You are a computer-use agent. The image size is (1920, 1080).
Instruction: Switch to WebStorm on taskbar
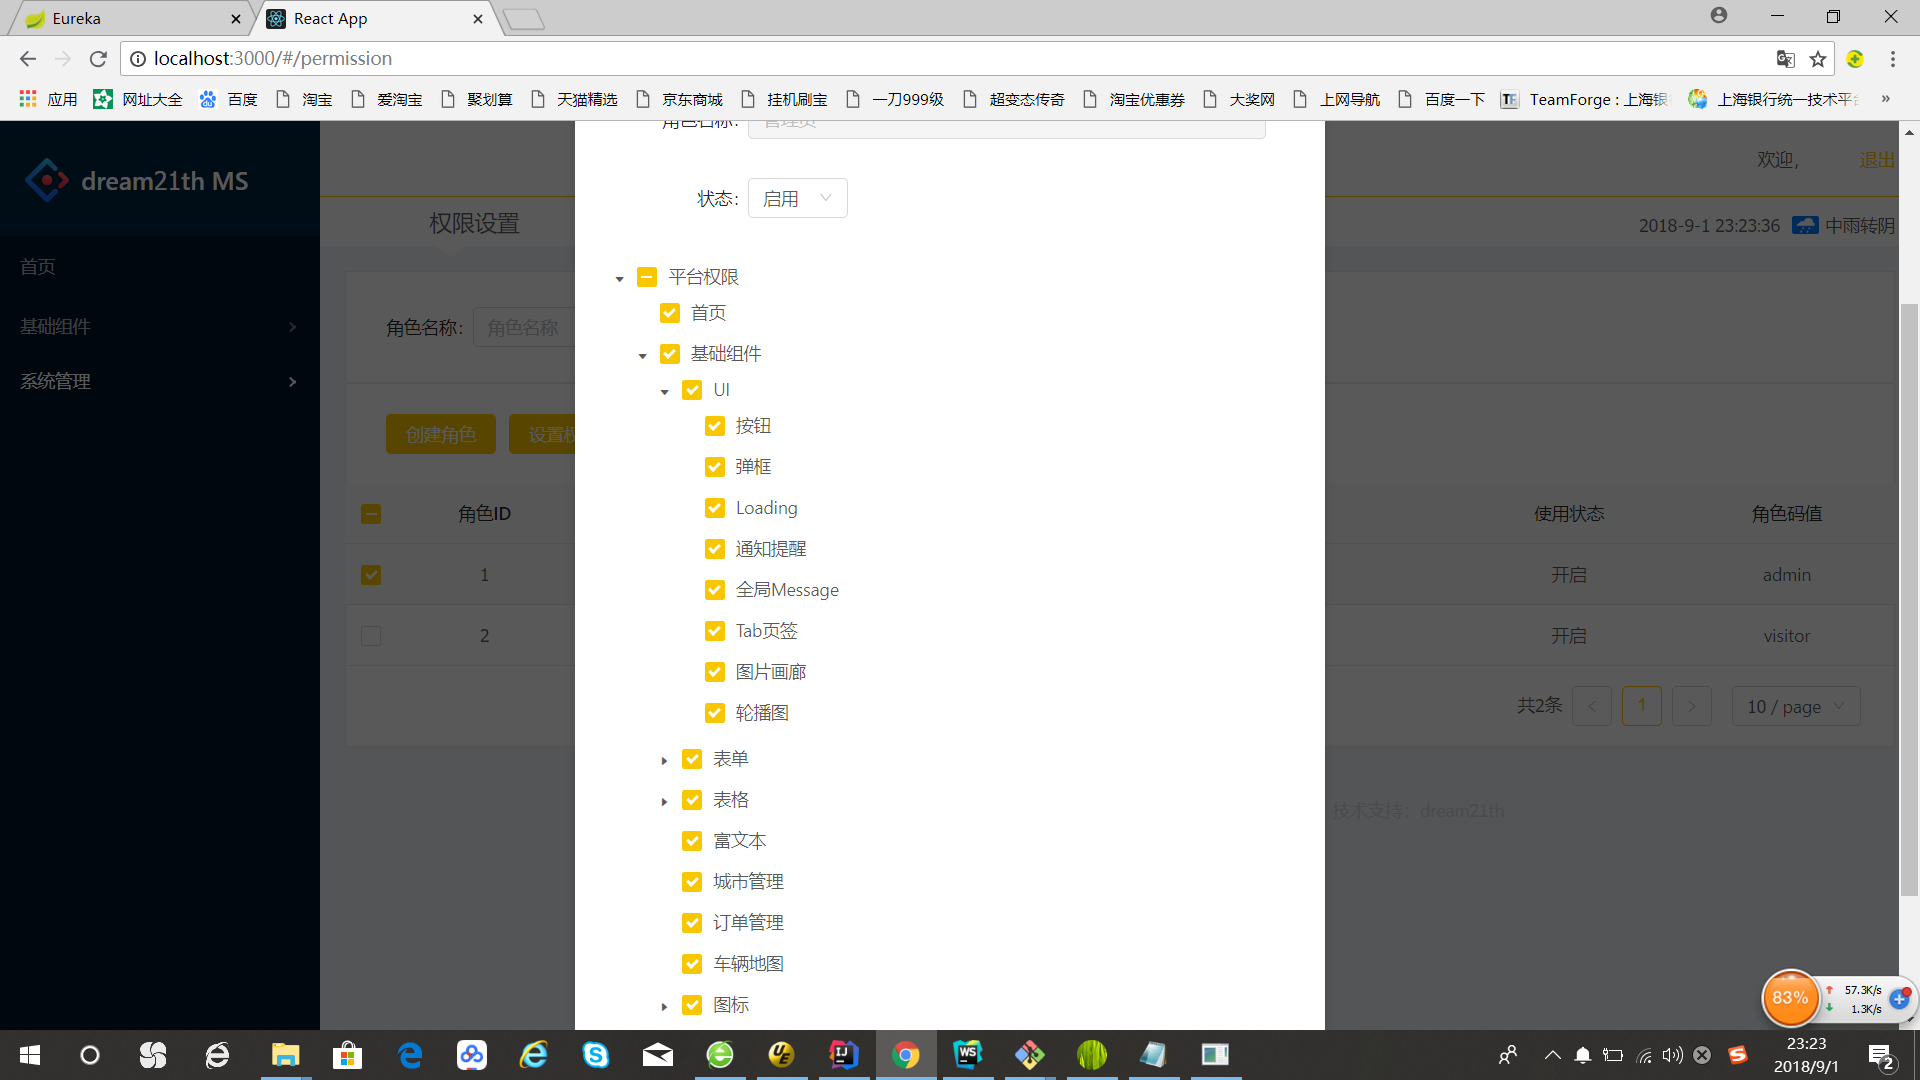tap(968, 1055)
